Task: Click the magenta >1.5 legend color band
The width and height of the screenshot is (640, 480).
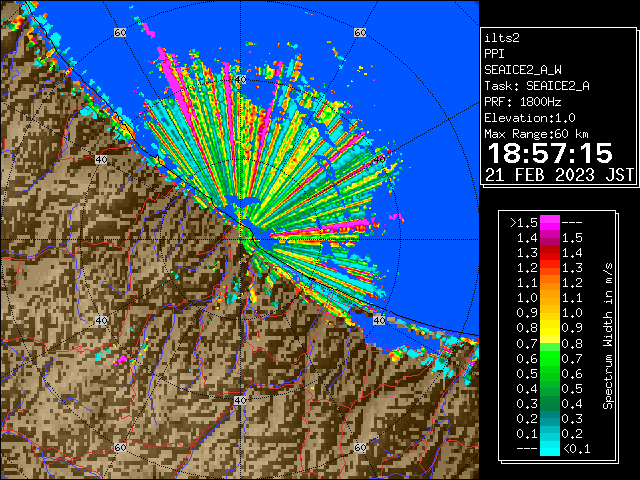Action: point(550,223)
